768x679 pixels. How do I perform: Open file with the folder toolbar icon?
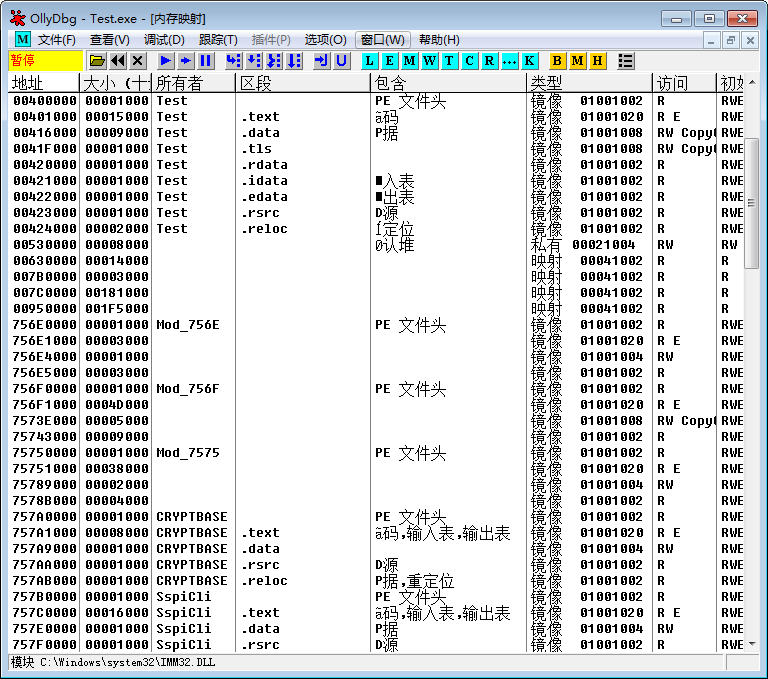point(97,61)
